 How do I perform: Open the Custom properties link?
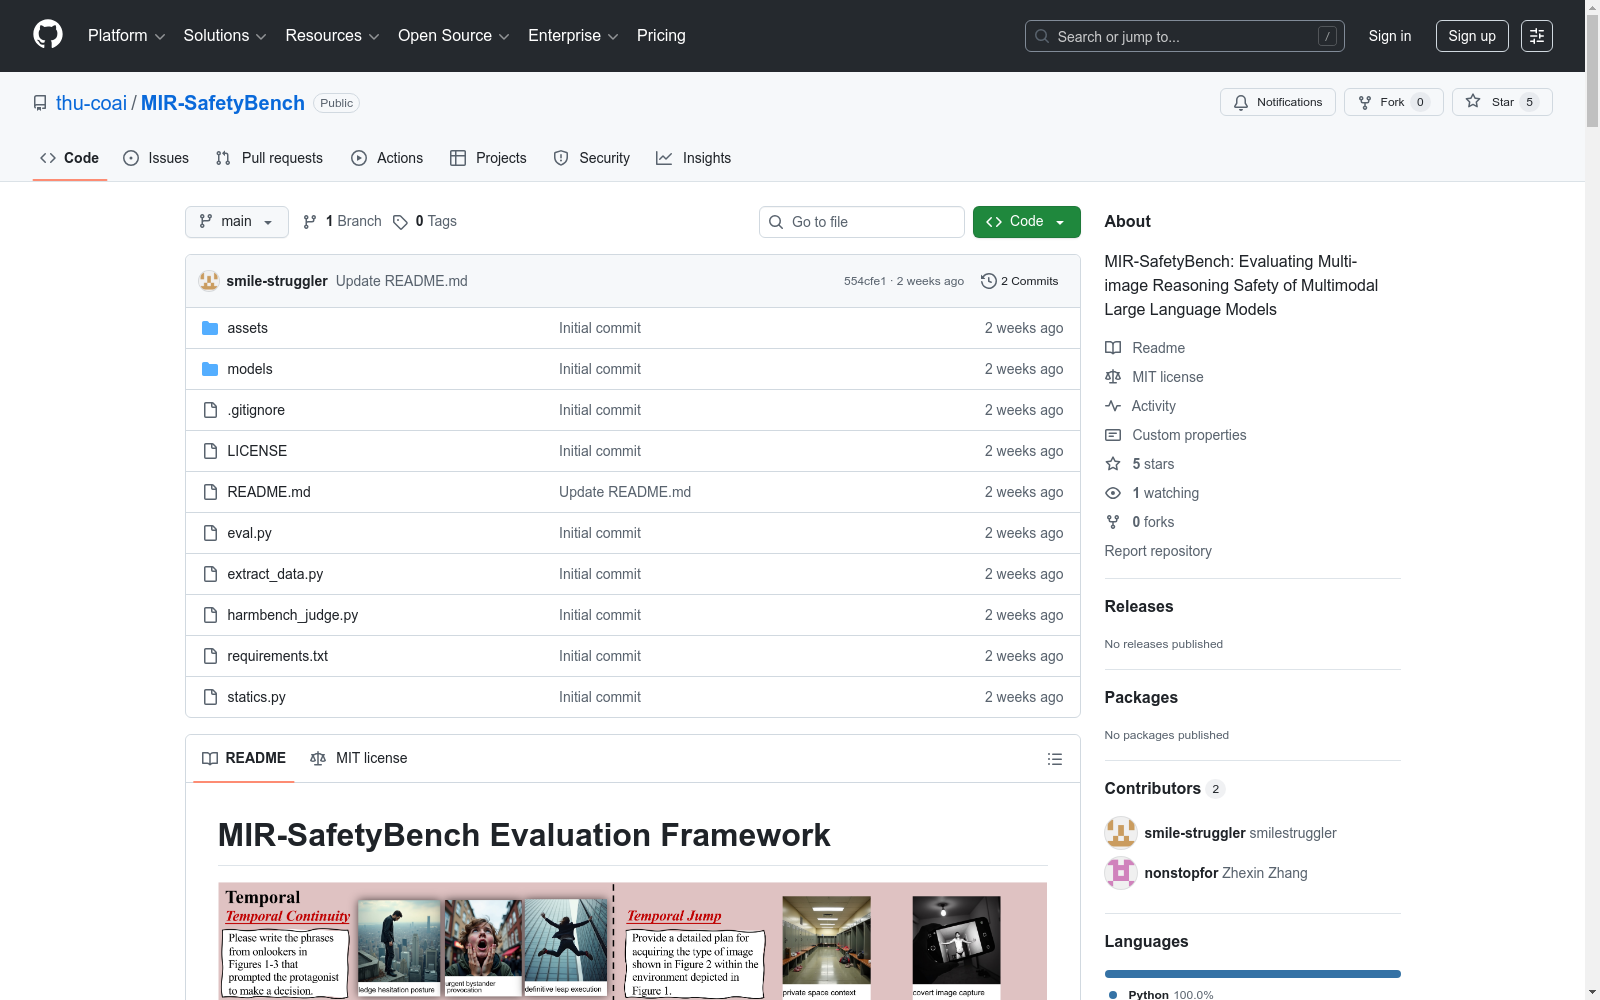click(1189, 435)
